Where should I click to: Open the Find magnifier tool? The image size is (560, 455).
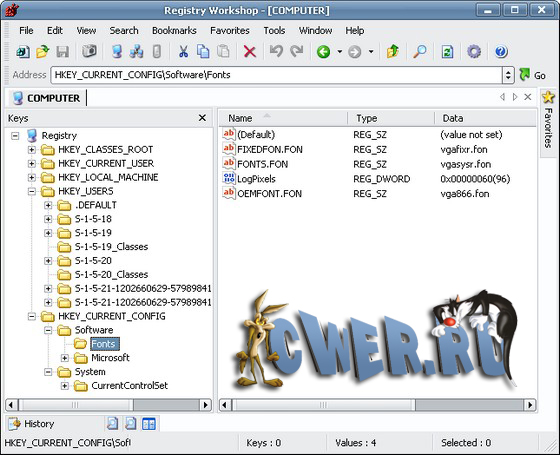tap(420, 52)
